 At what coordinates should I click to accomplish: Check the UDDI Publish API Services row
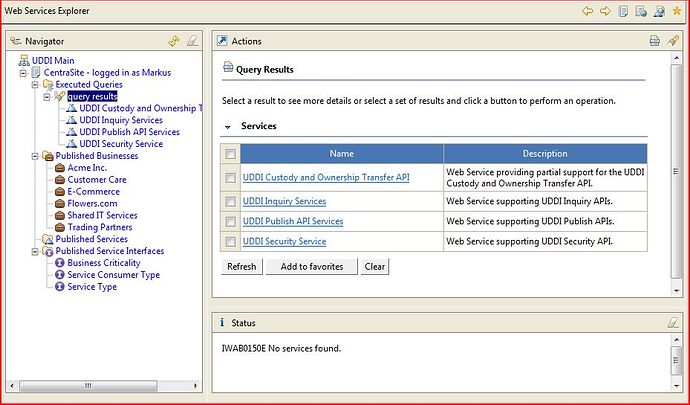[x=230, y=221]
